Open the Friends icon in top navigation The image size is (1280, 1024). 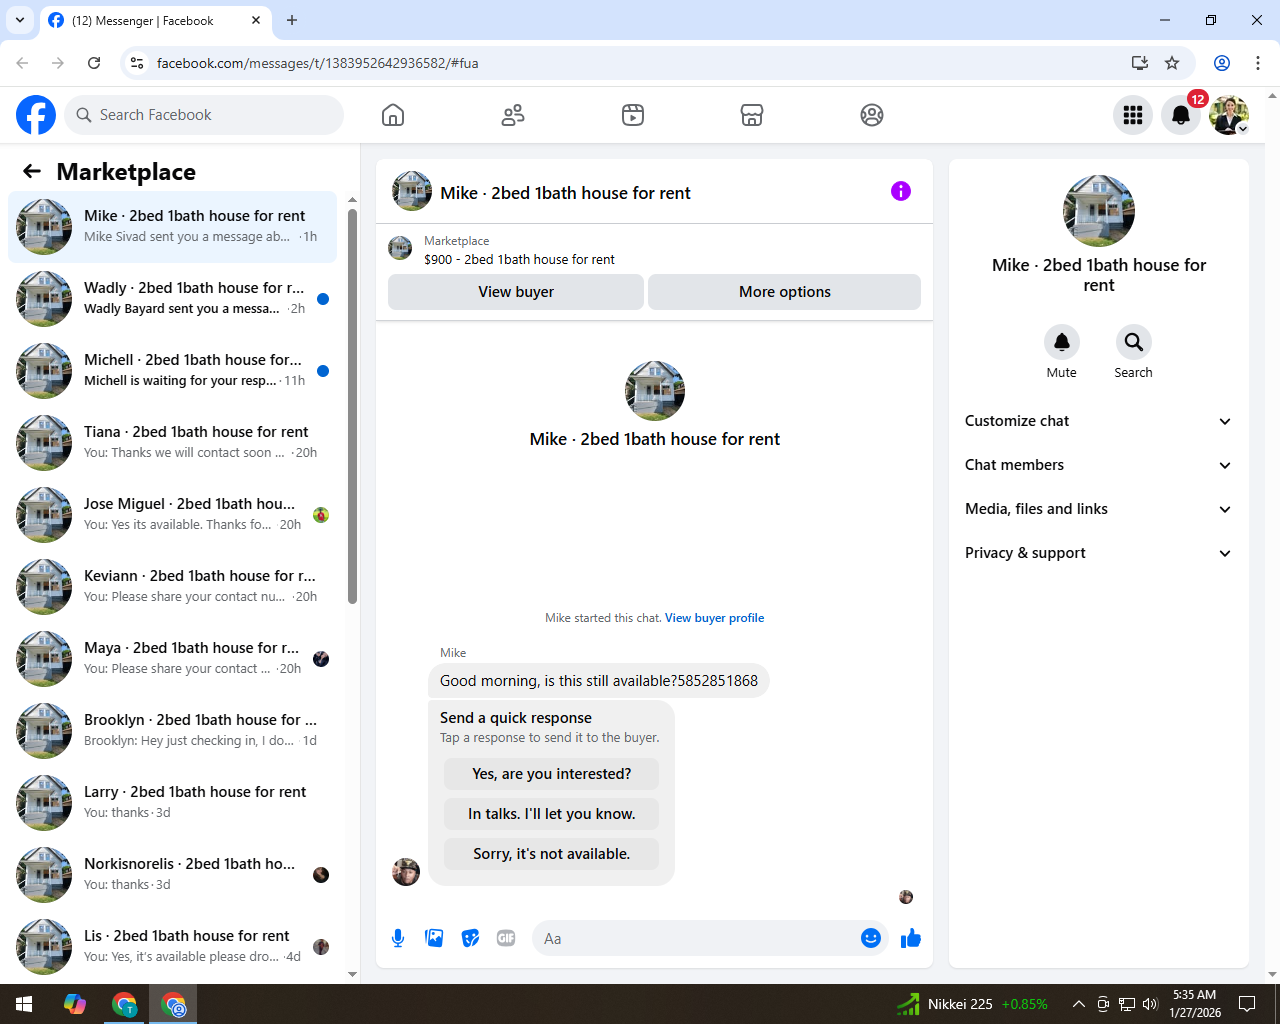tap(513, 115)
